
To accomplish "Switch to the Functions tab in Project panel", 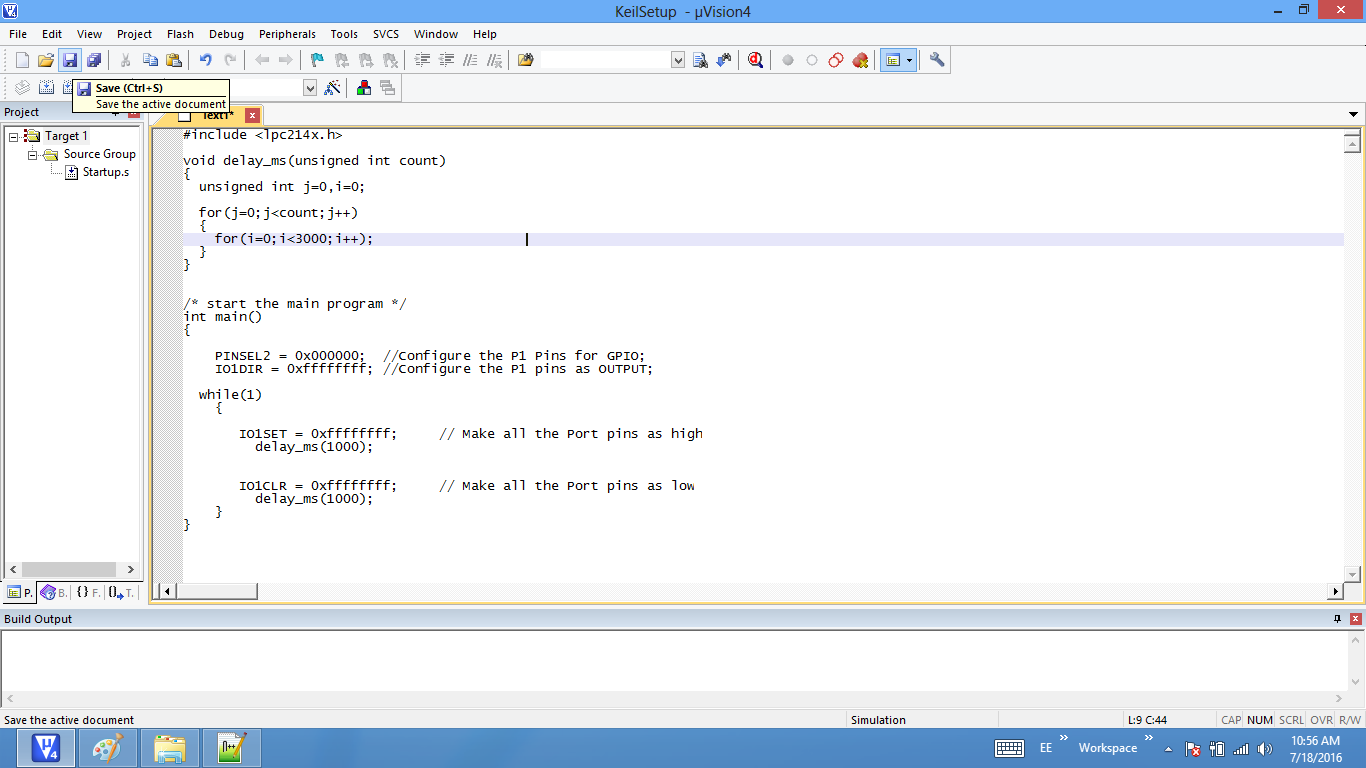I will [88, 593].
